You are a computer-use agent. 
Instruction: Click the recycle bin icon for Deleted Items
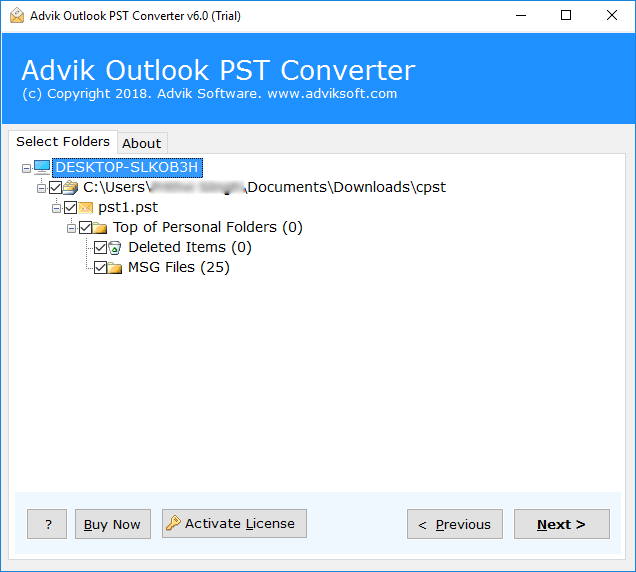tap(115, 247)
